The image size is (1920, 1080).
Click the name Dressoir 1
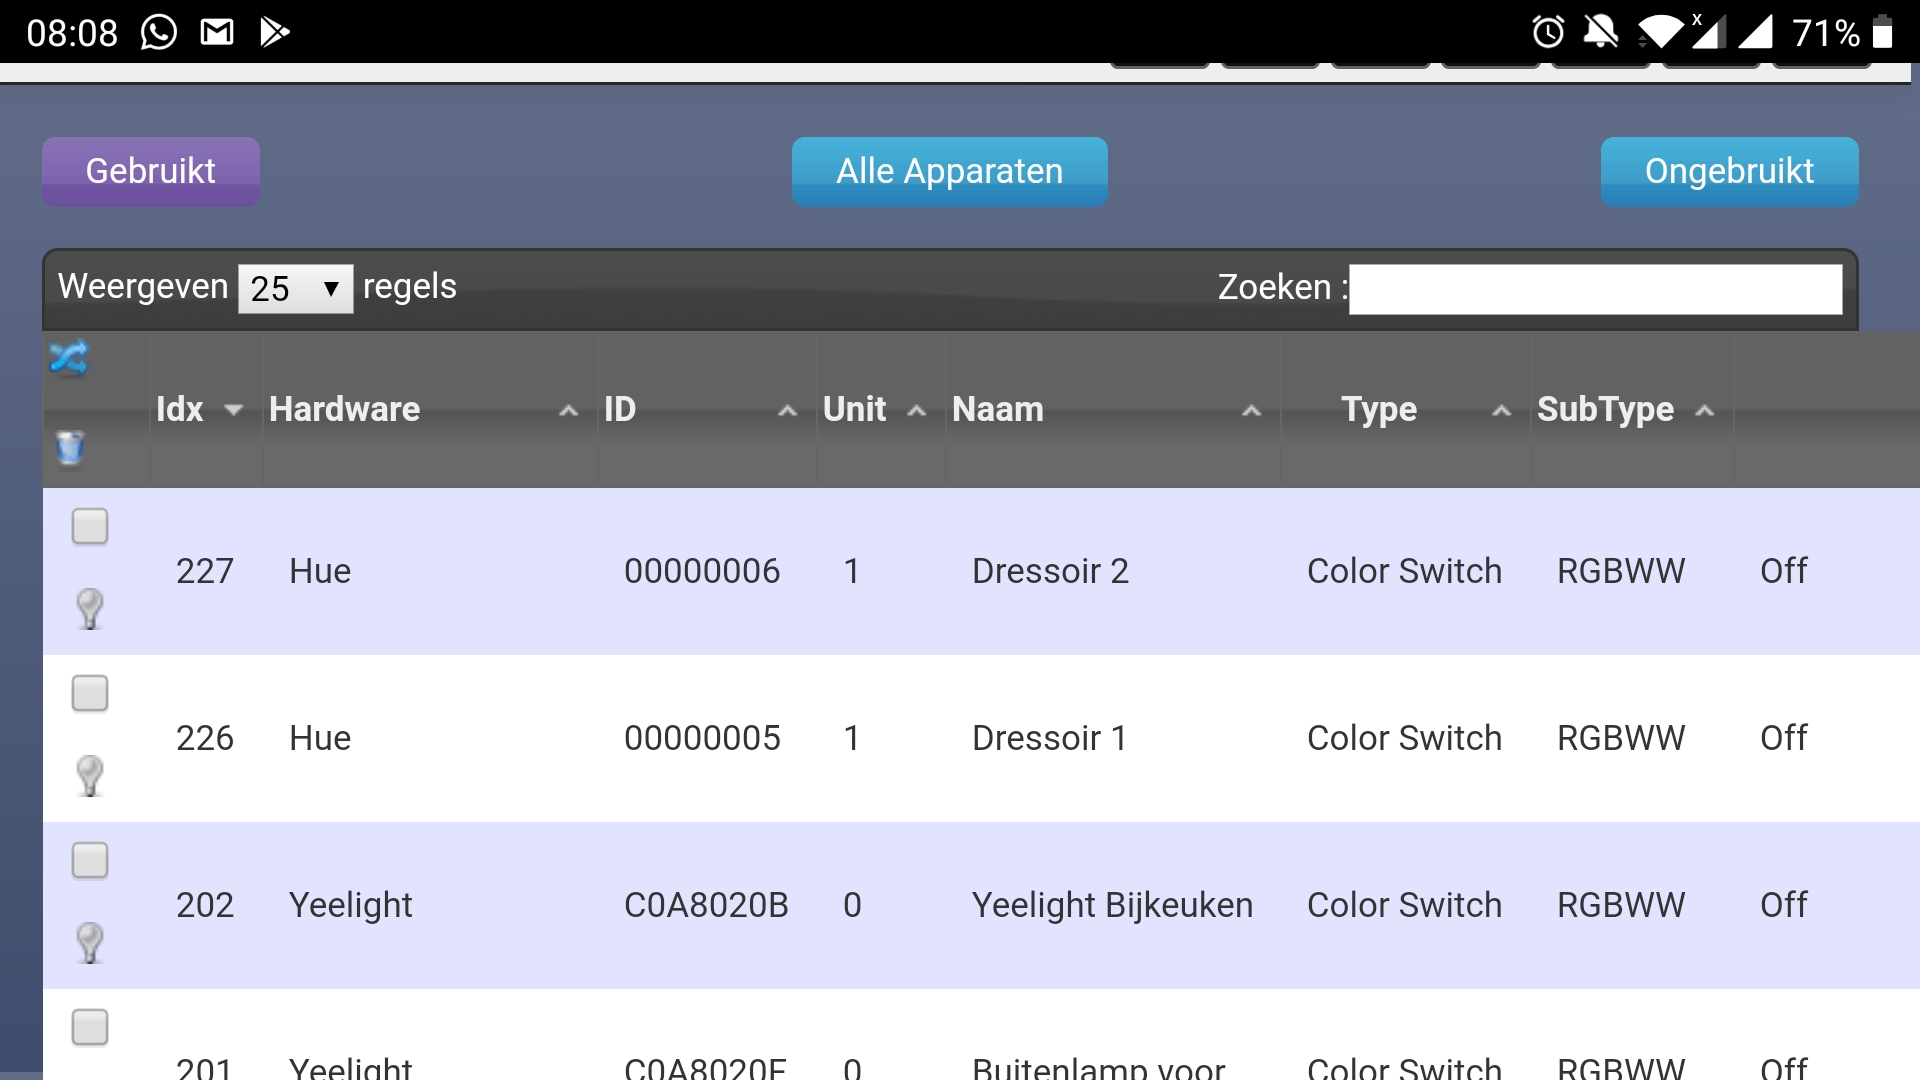1049,738
